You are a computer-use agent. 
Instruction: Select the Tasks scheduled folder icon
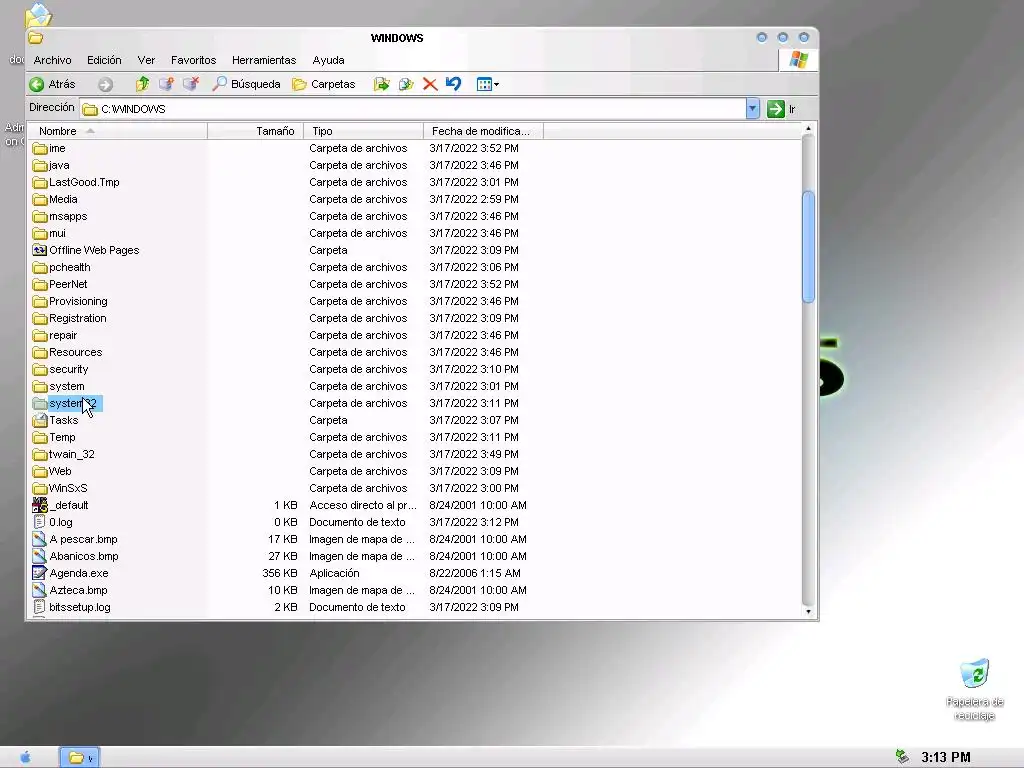coord(40,420)
